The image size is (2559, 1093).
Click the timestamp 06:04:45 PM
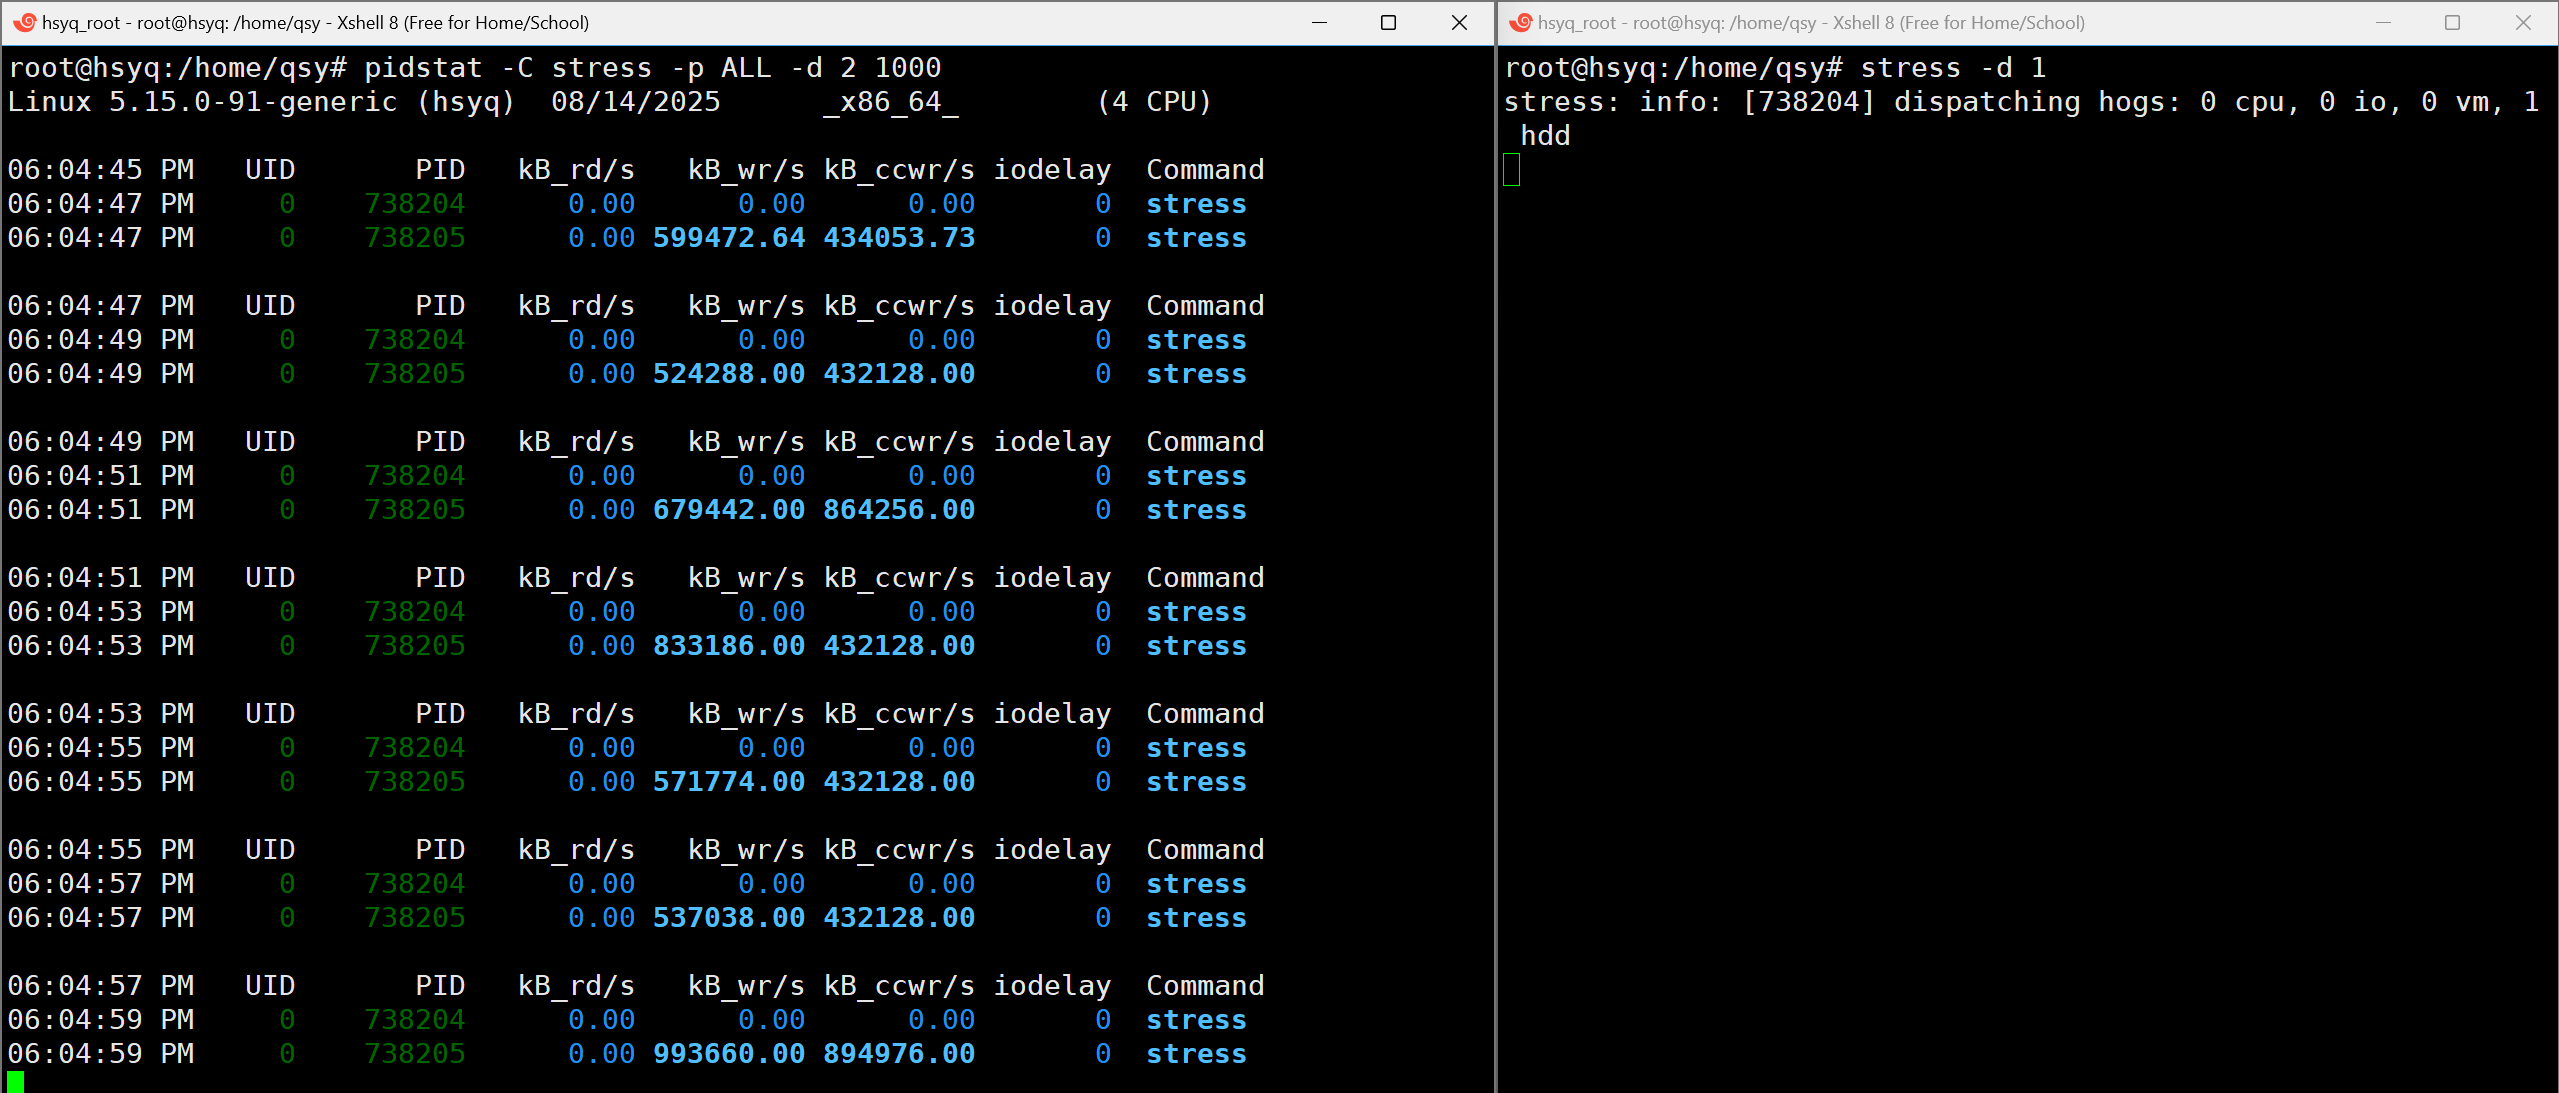pyautogui.click(x=101, y=170)
